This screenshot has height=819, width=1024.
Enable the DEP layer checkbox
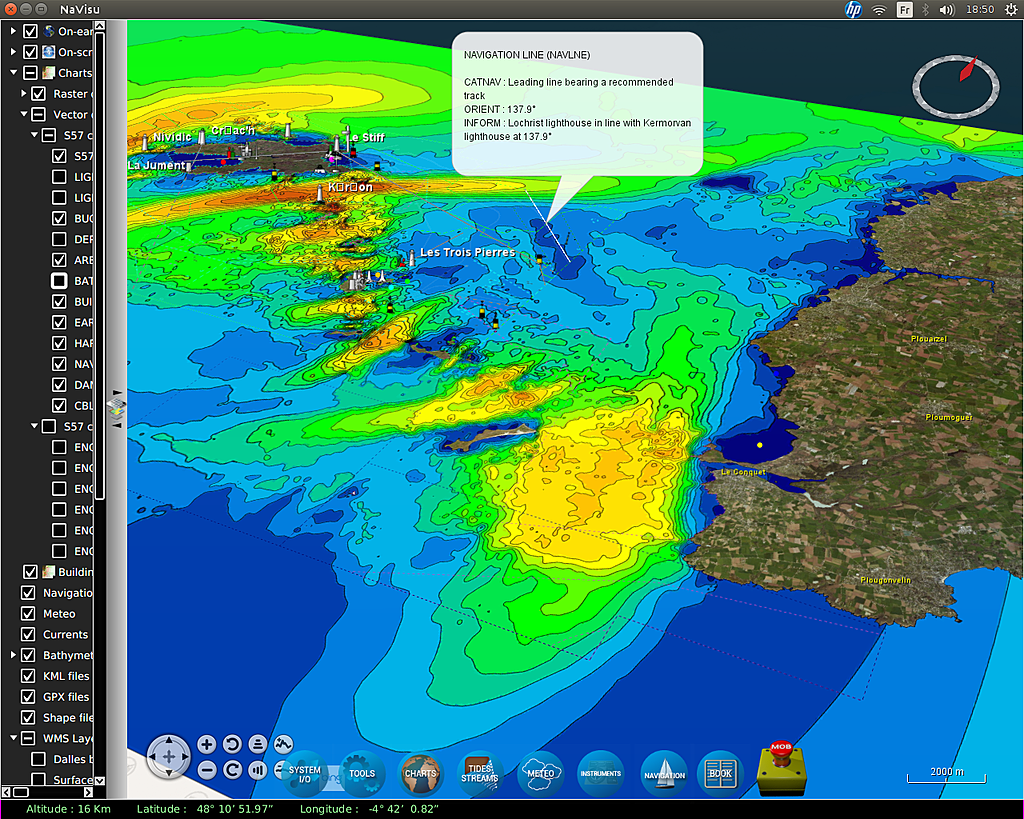[x=59, y=239]
